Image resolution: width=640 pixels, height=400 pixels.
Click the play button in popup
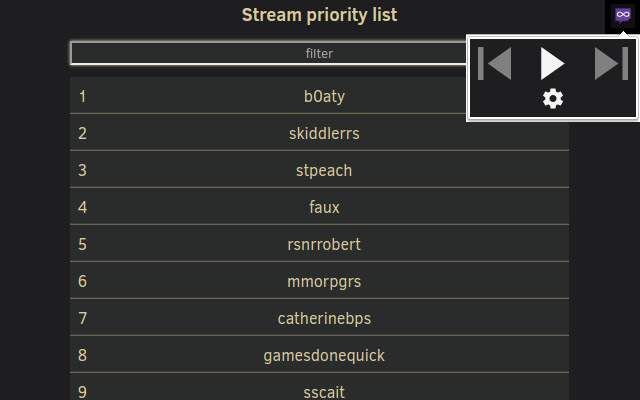[552, 63]
